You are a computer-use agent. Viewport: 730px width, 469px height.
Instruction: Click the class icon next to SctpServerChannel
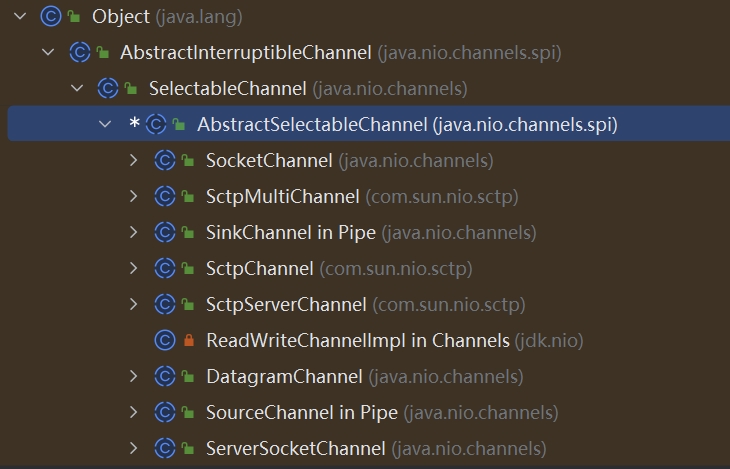point(165,305)
